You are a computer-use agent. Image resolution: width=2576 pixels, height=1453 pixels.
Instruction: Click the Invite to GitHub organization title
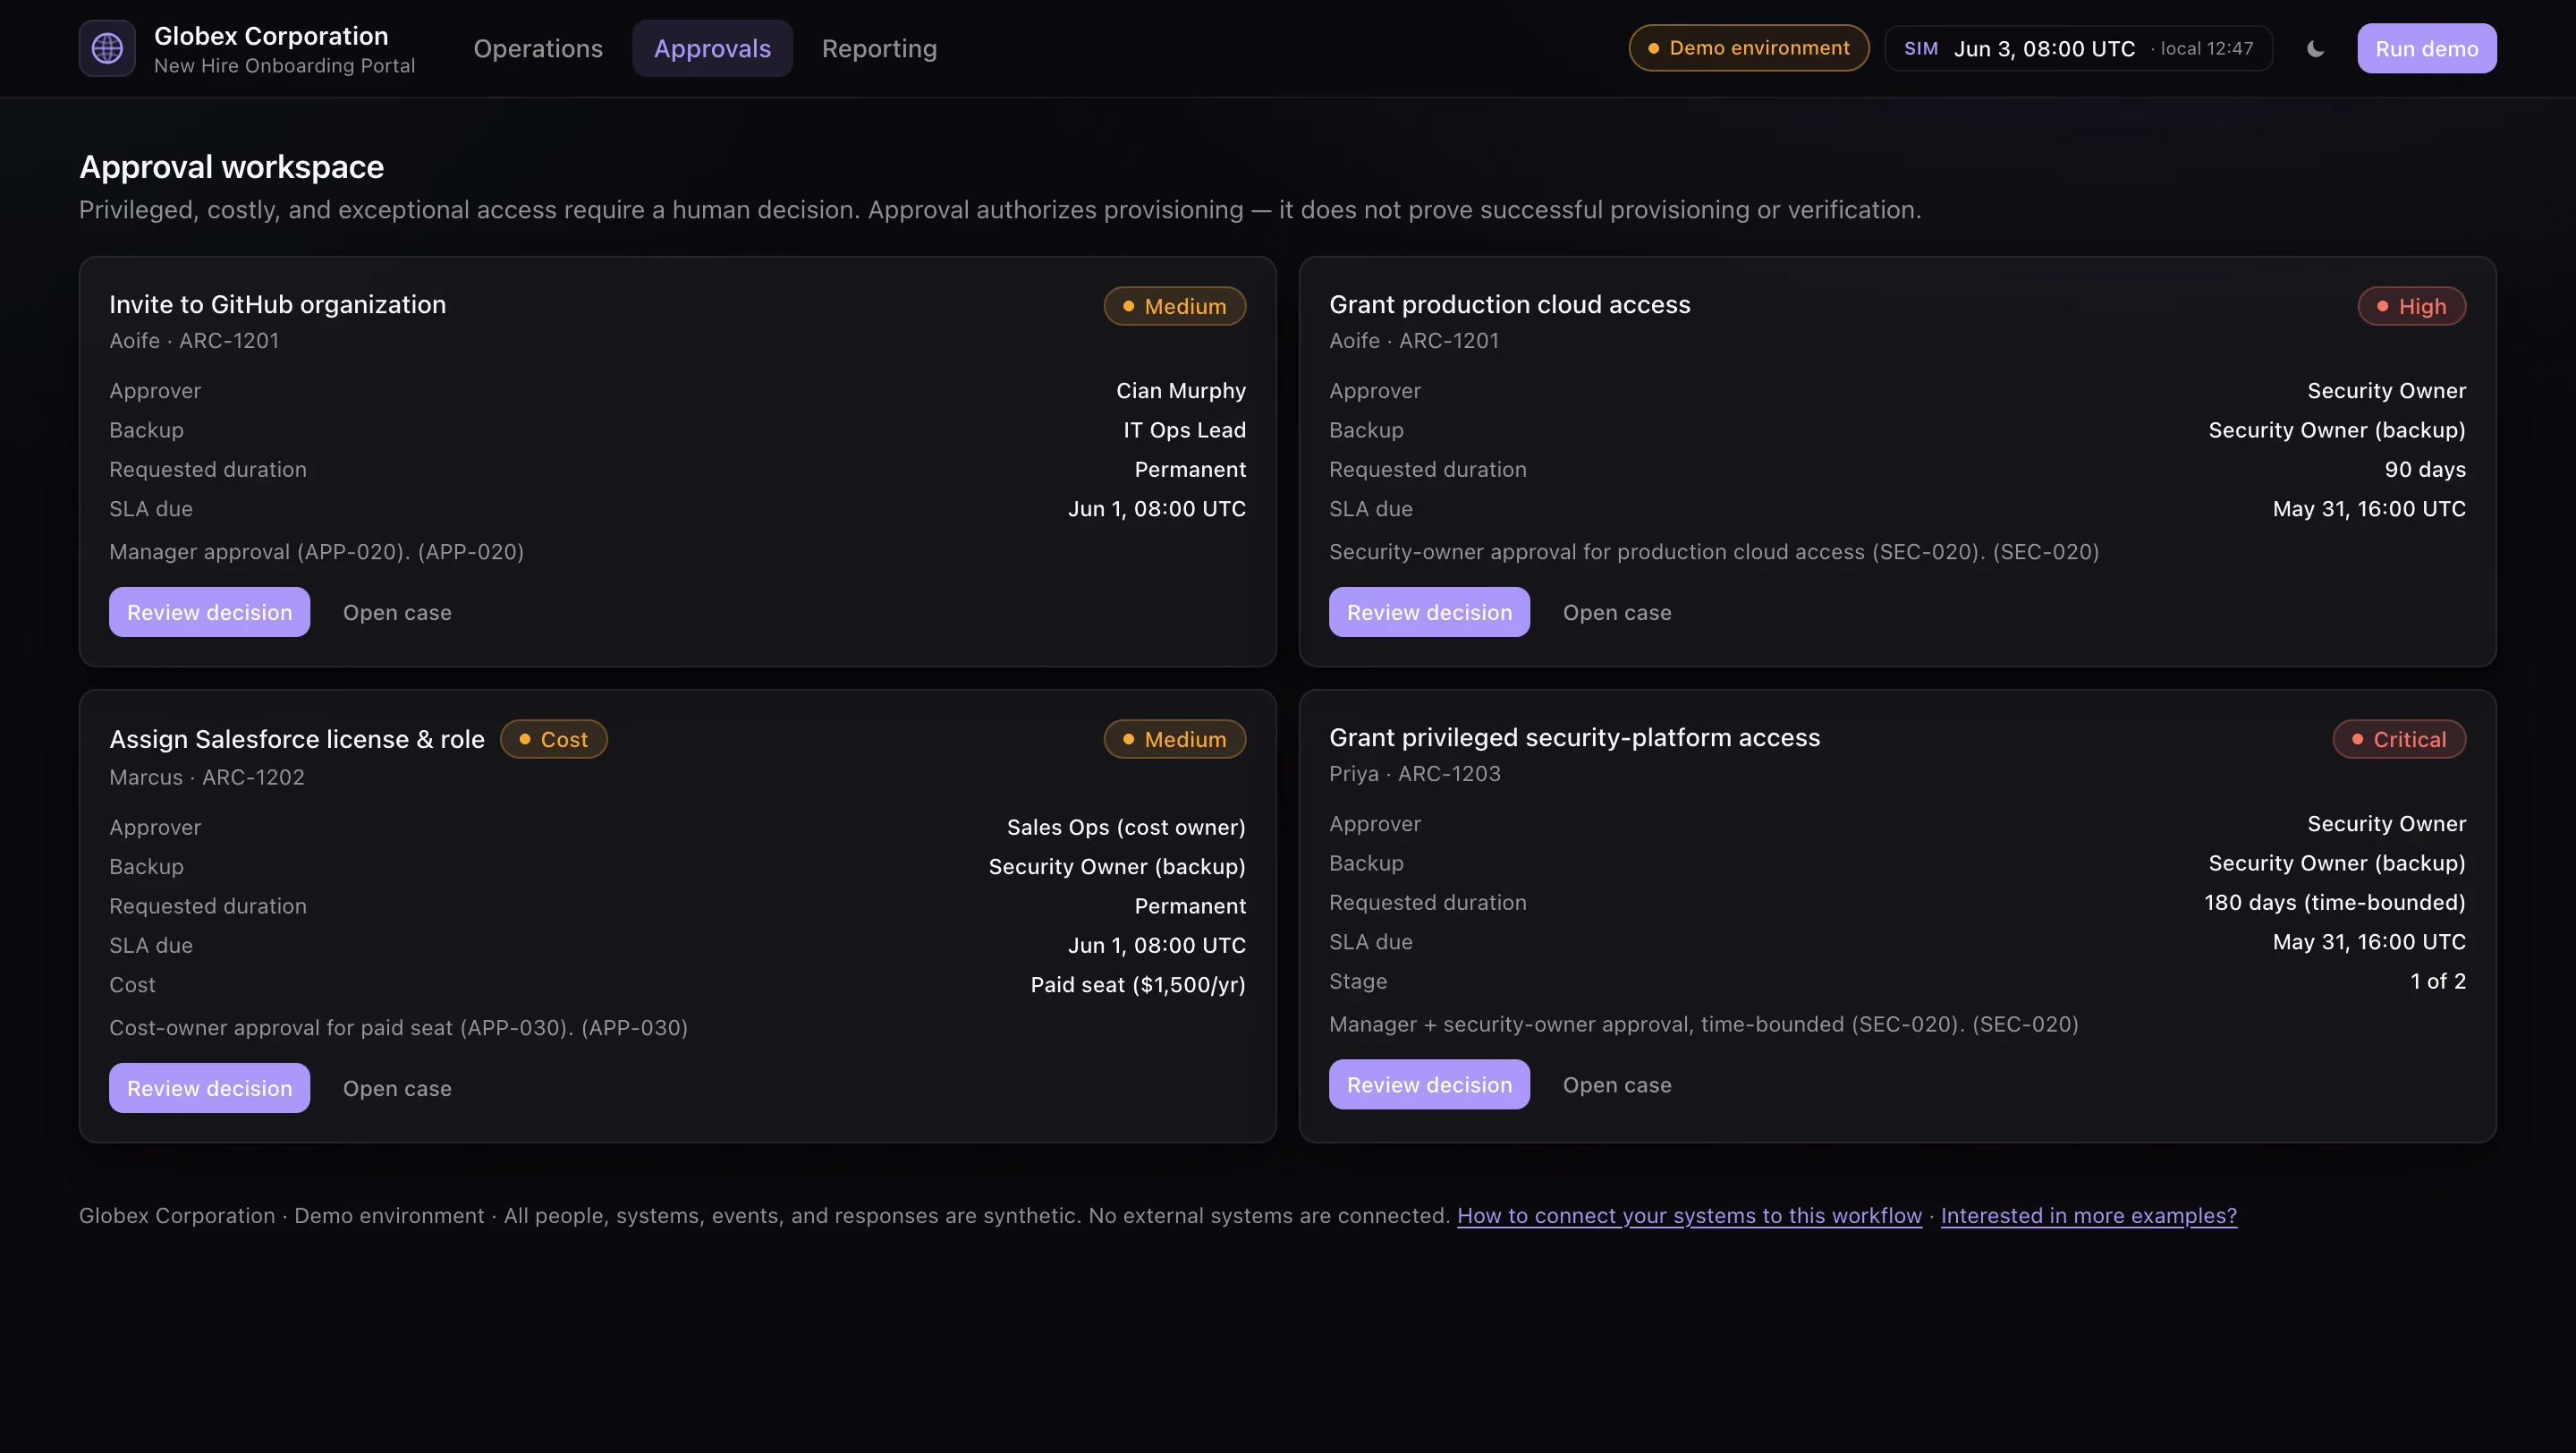tap(277, 304)
